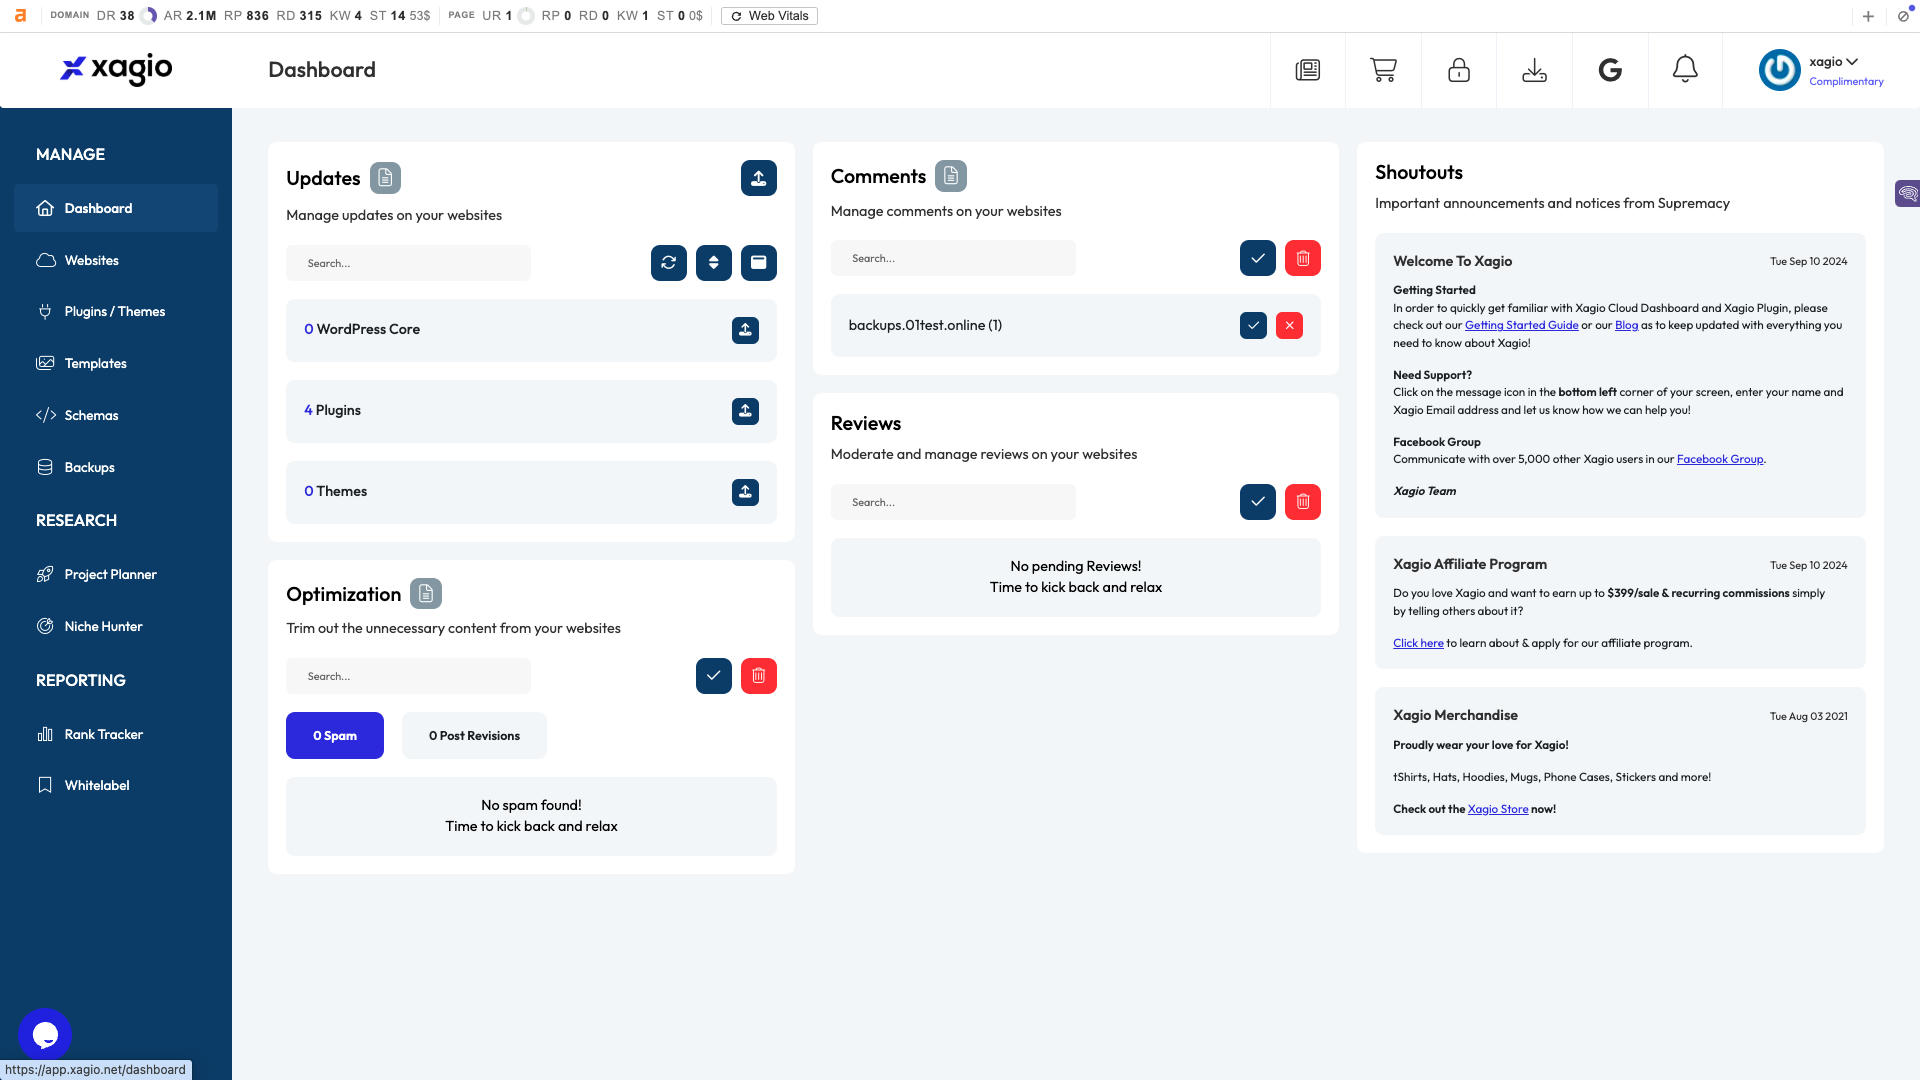Open the news feed icon in header

click(1307, 70)
